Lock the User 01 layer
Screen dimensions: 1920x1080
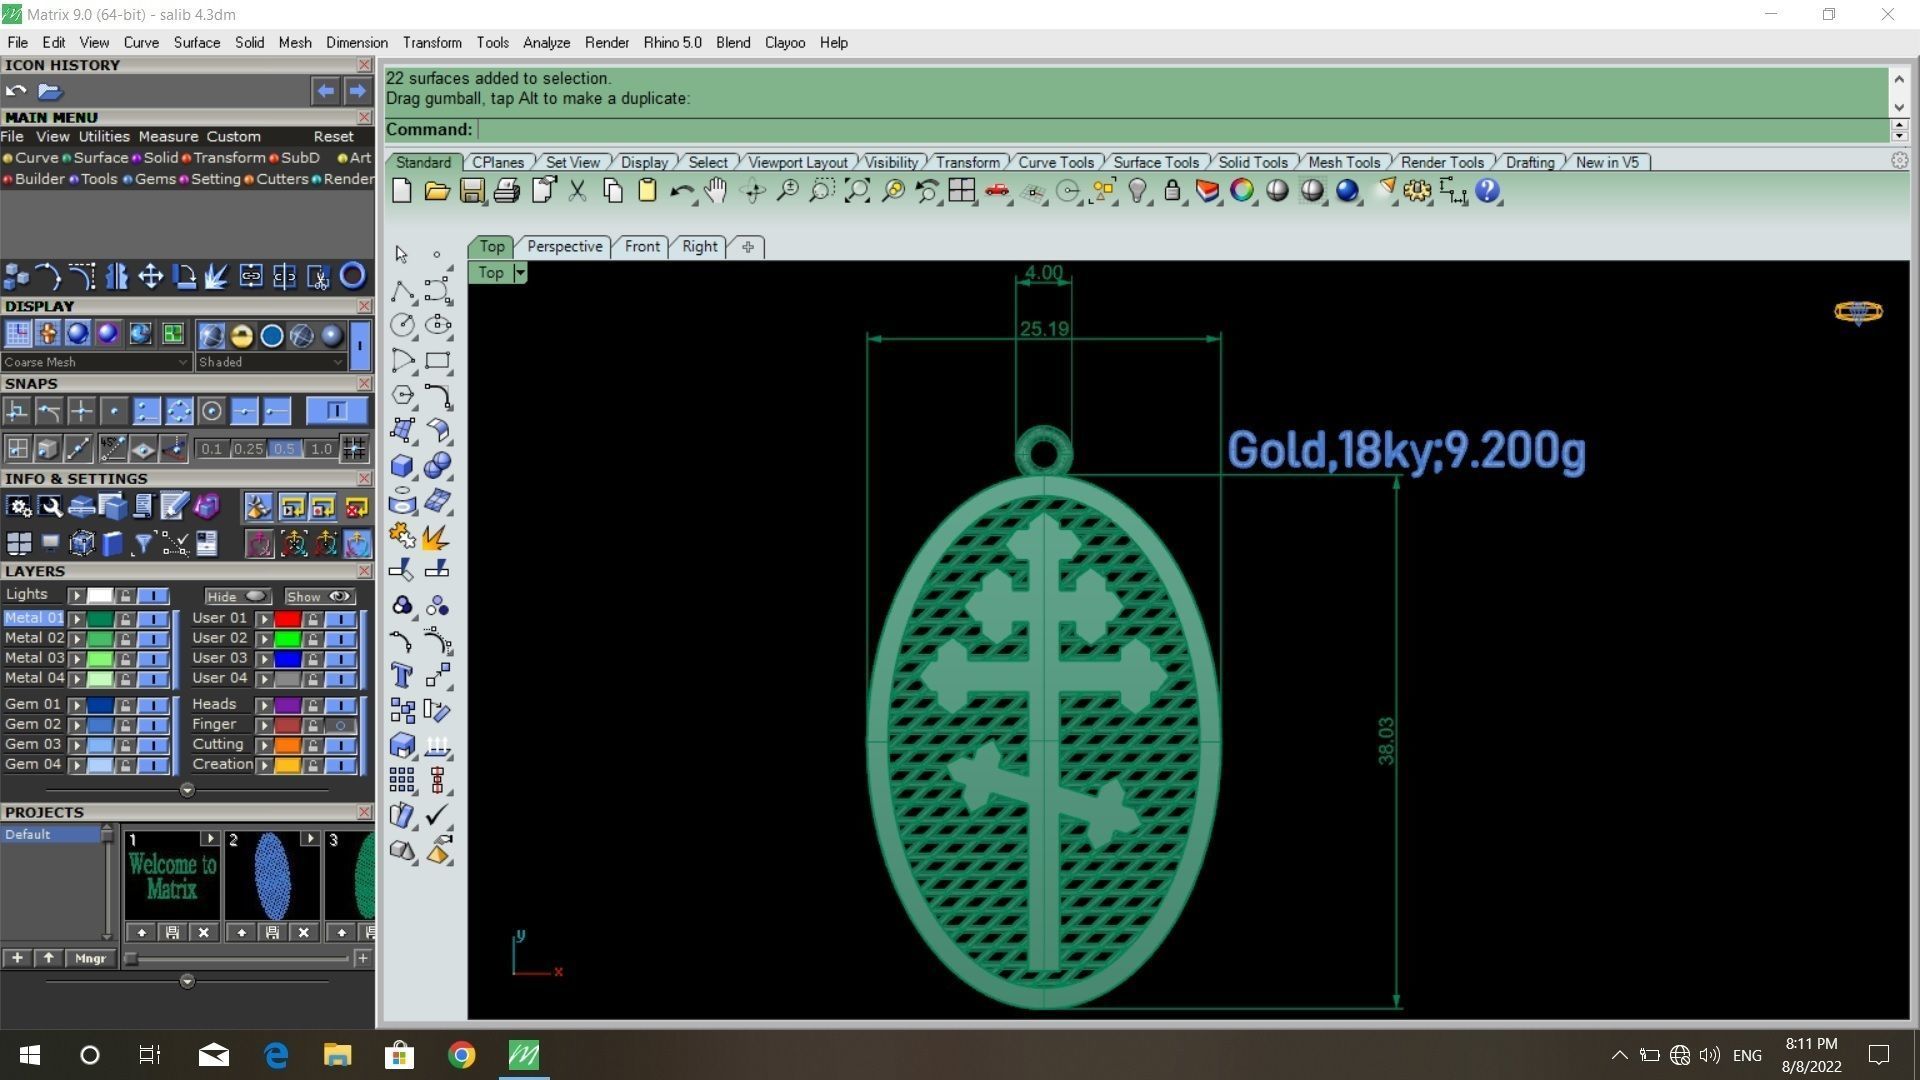tap(313, 619)
